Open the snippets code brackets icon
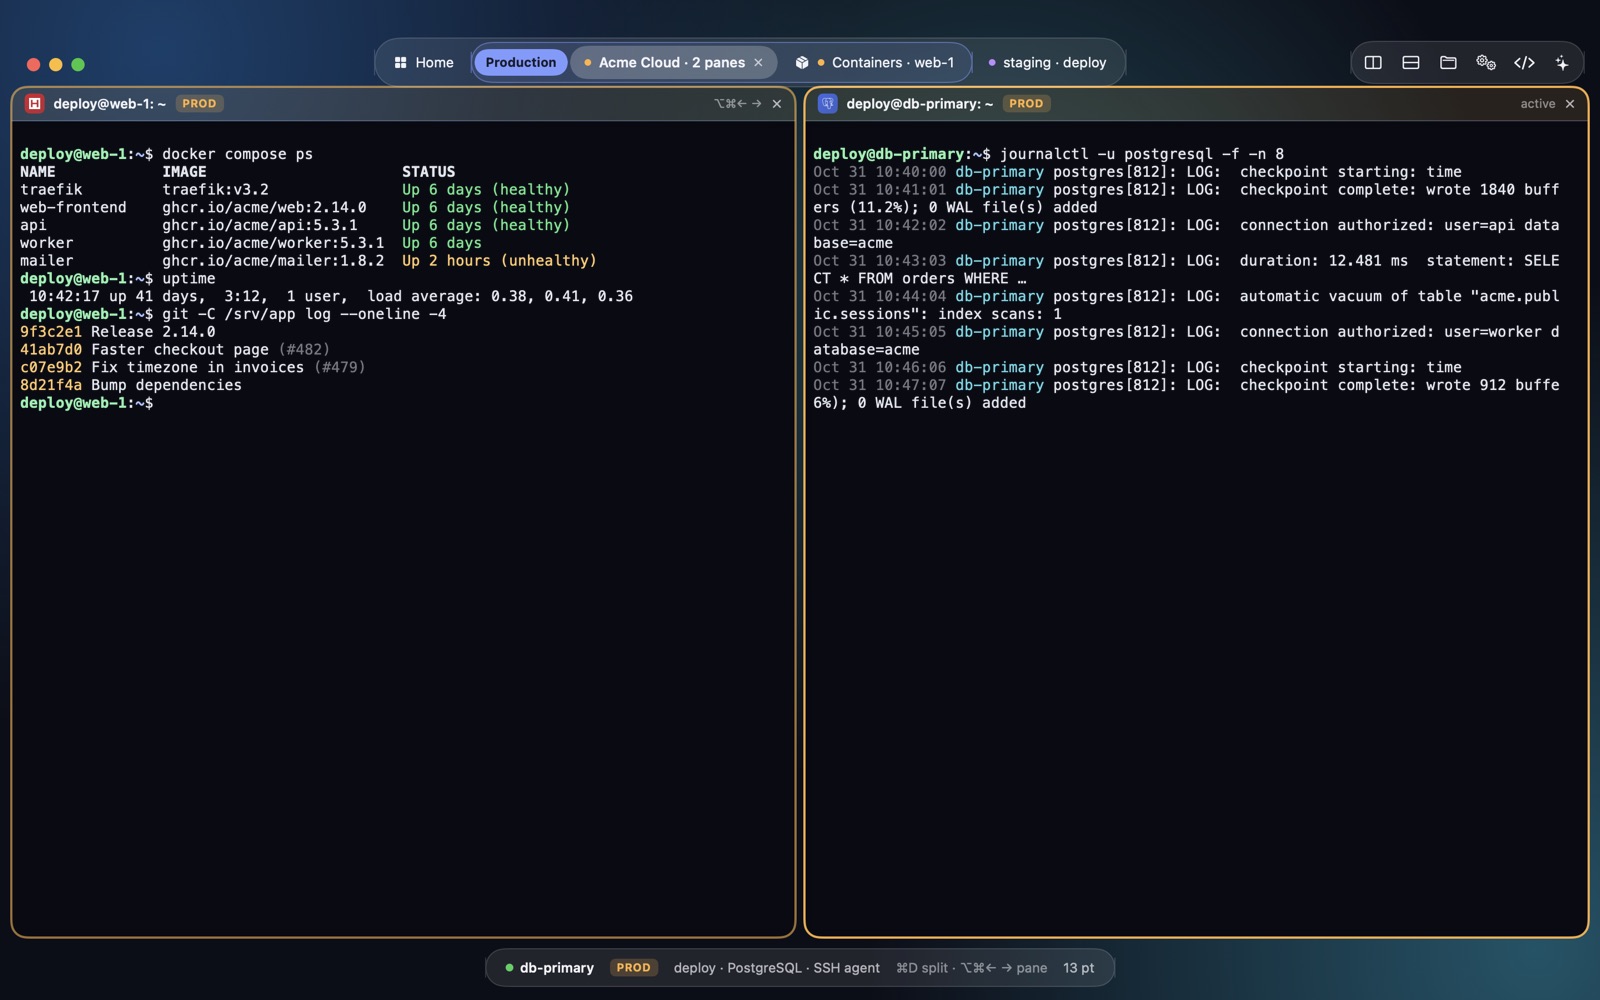This screenshot has height=1000, width=1600. point(1524,62)
